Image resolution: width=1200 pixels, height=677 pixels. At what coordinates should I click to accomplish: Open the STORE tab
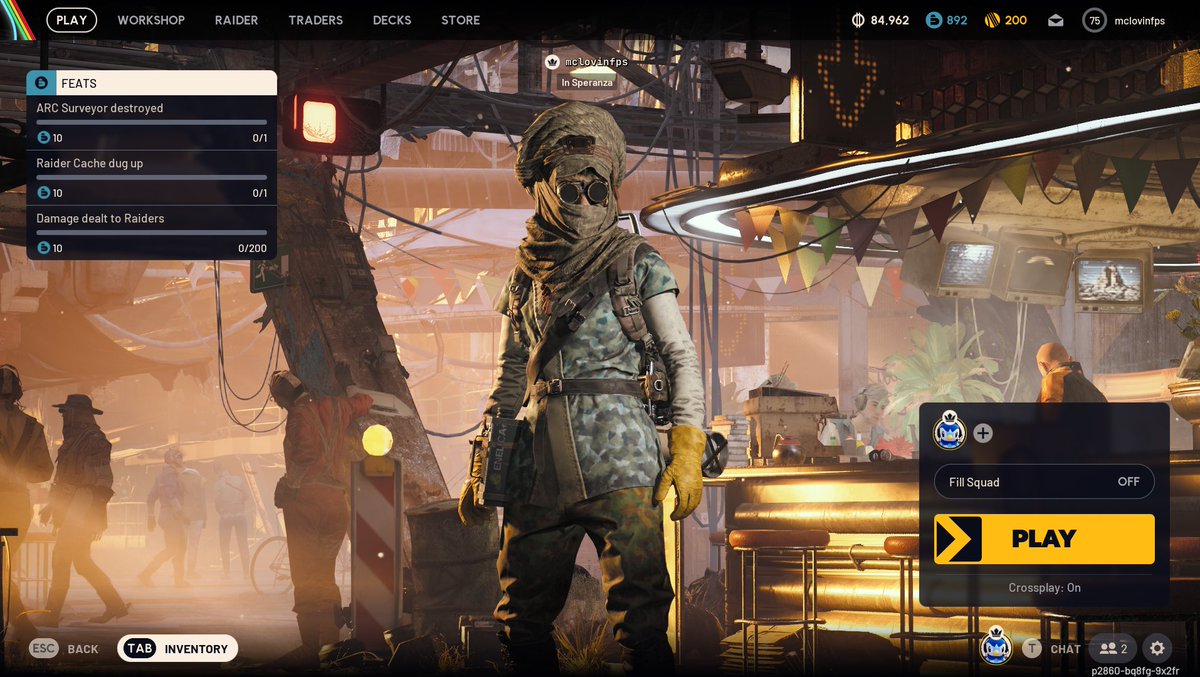coord(460,20)
